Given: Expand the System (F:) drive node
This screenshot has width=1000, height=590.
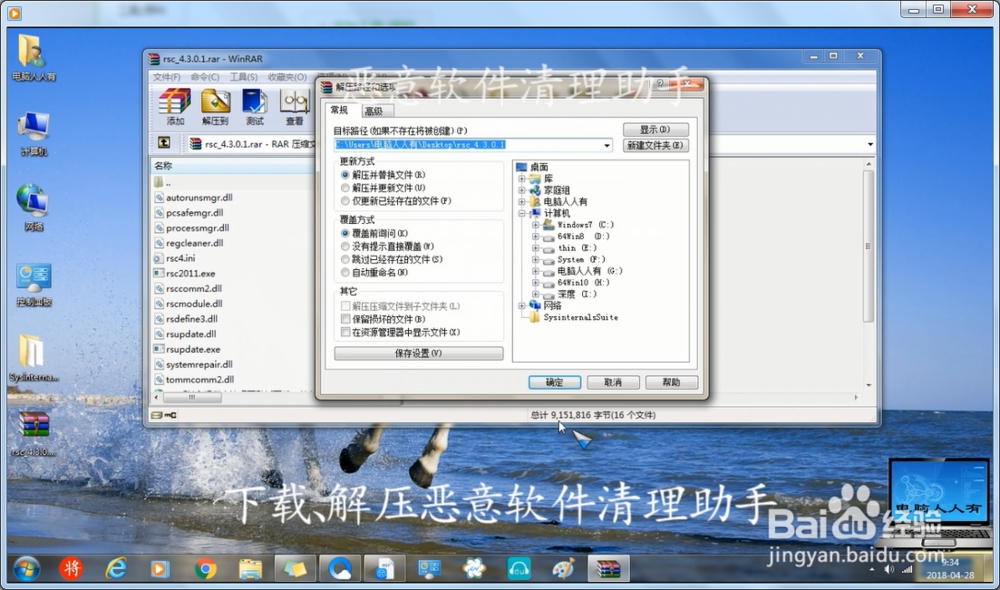Looking at the screenshot, I should click(535, 260).
